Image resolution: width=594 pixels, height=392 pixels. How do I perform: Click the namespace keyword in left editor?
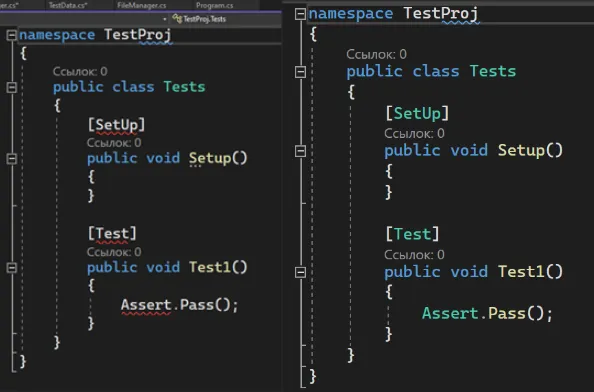point(57,35)
